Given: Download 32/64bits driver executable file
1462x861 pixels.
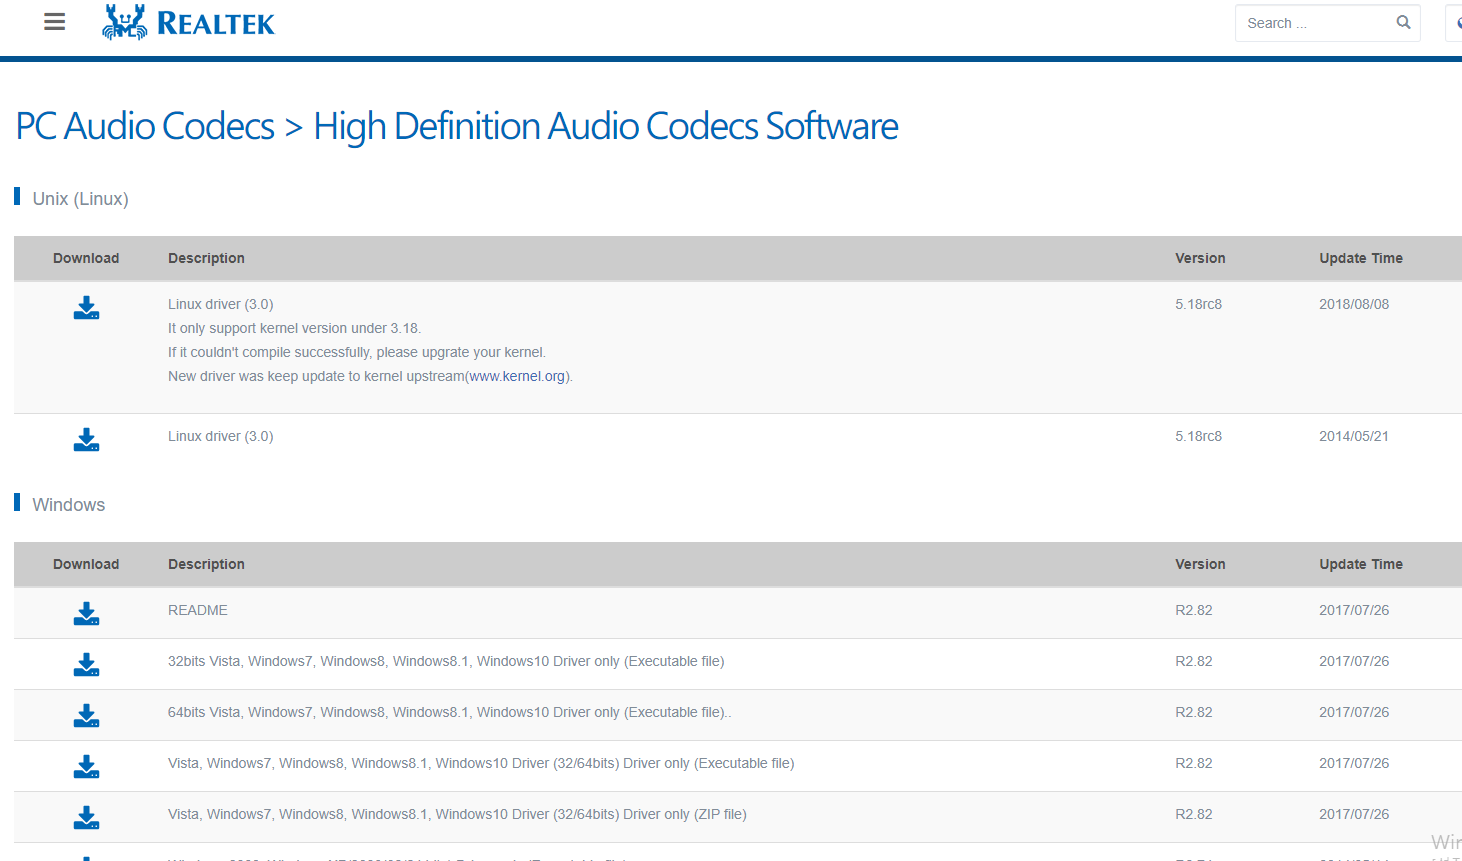Looking at the screenshot, I should 87,767.
